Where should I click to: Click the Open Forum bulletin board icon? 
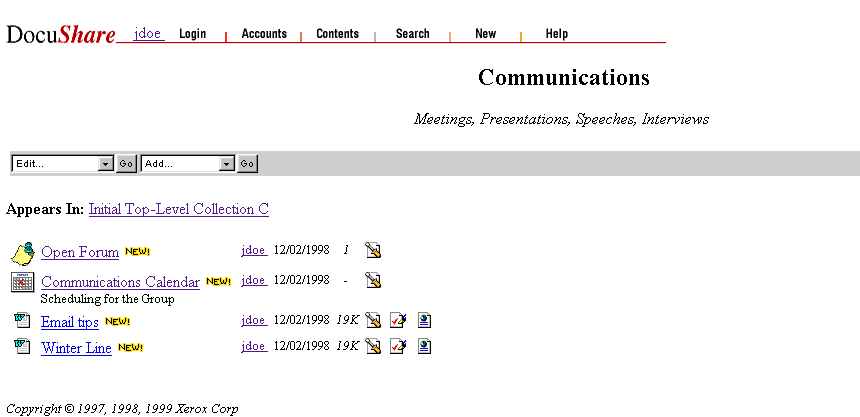22,252
